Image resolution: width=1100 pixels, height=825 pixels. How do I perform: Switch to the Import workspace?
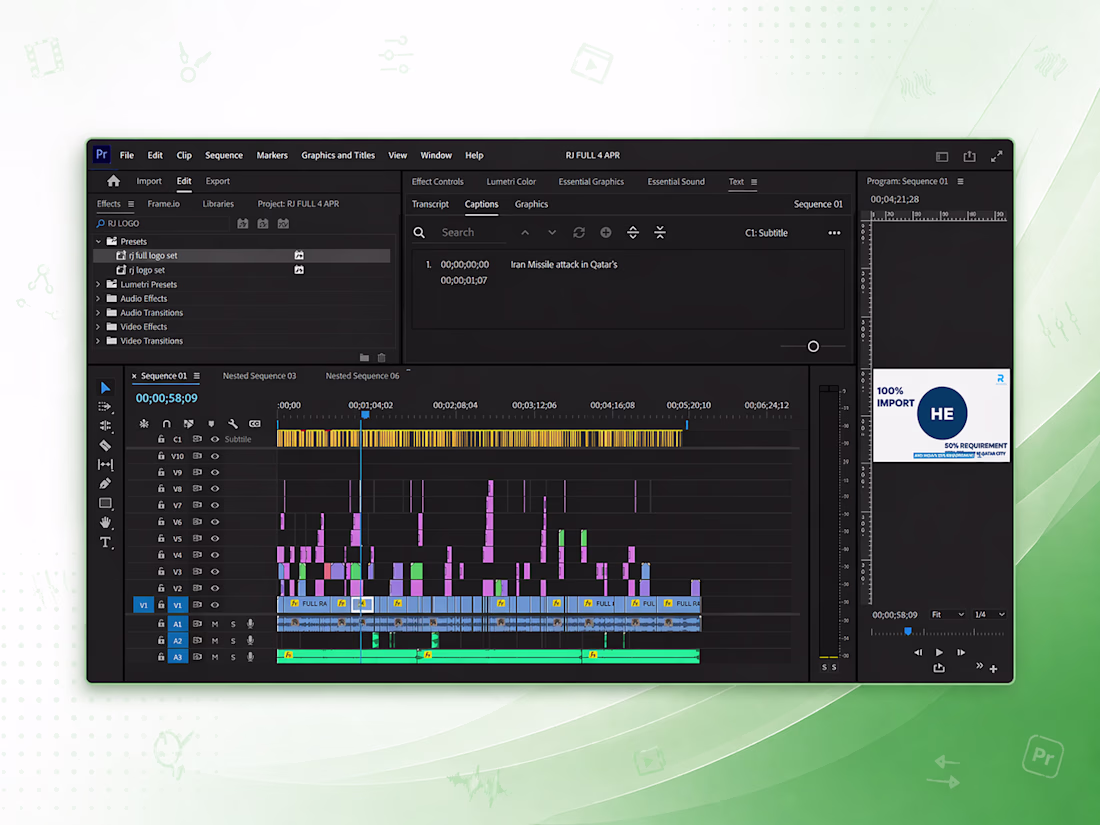click(x=149, y=181)
